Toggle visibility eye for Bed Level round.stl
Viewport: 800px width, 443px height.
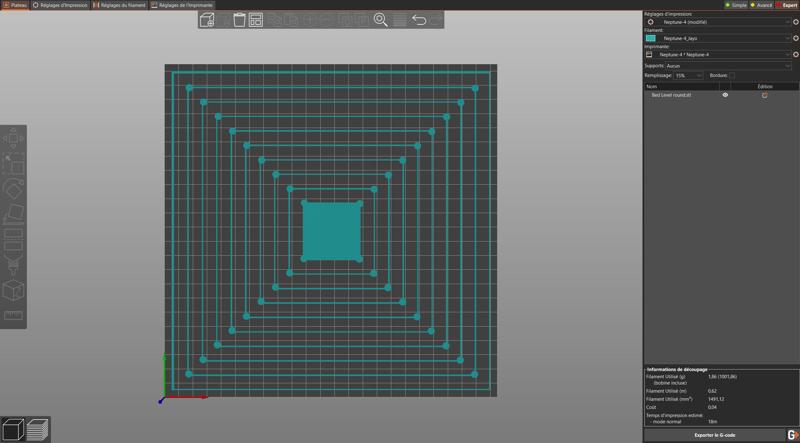(725, 95)
